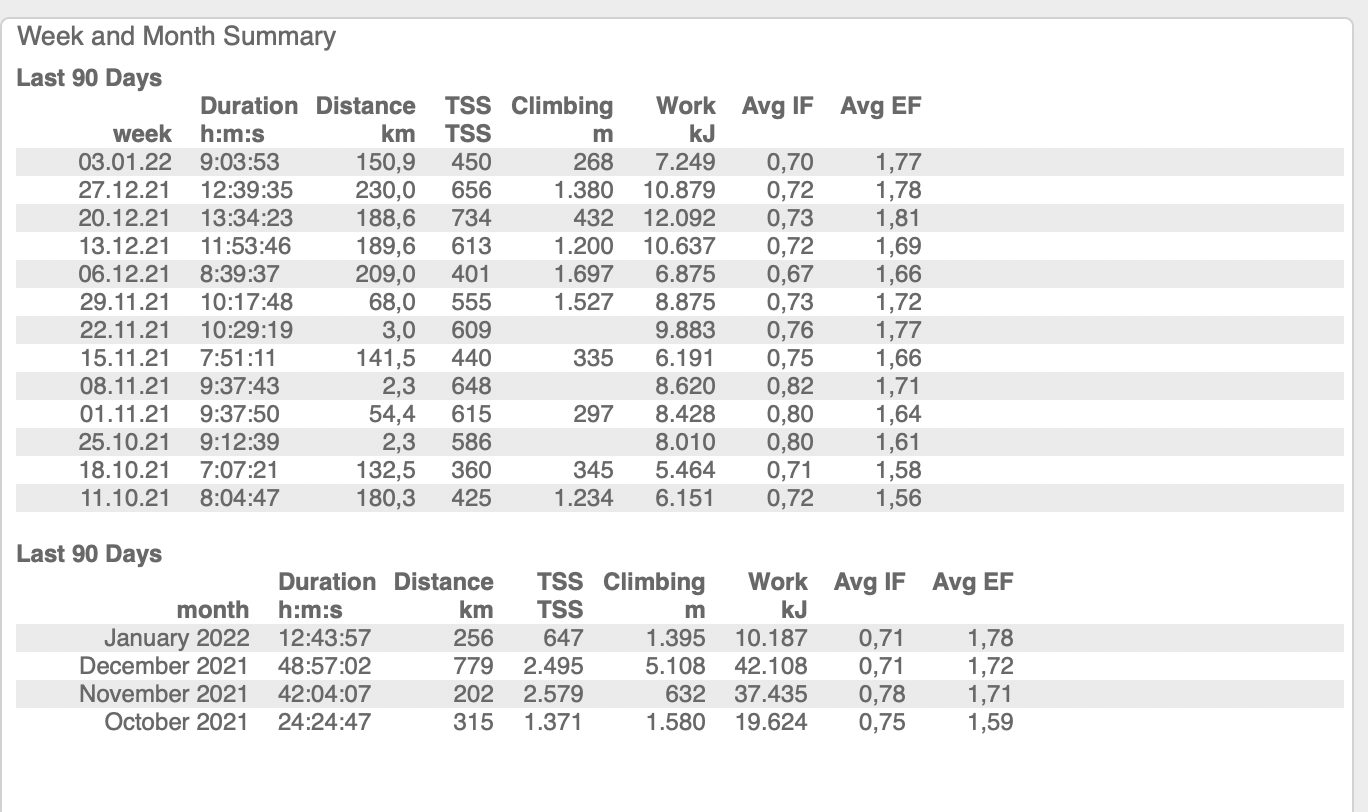Image resolution: width=1368 pixels, height=812 pixels.
Task: Select the 11.10.21 week date
Action: [x=126, y=498]
